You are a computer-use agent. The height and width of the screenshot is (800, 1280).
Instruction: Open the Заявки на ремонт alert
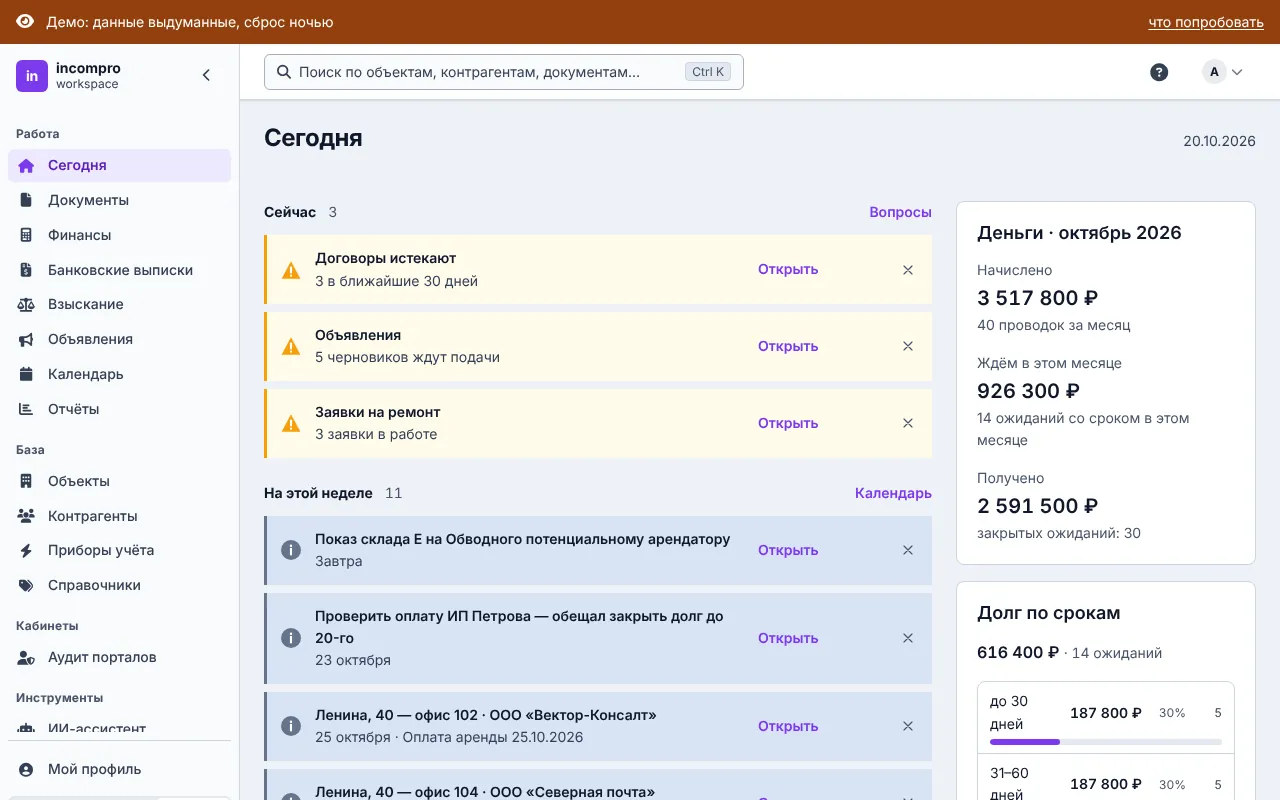coord(788,423)
